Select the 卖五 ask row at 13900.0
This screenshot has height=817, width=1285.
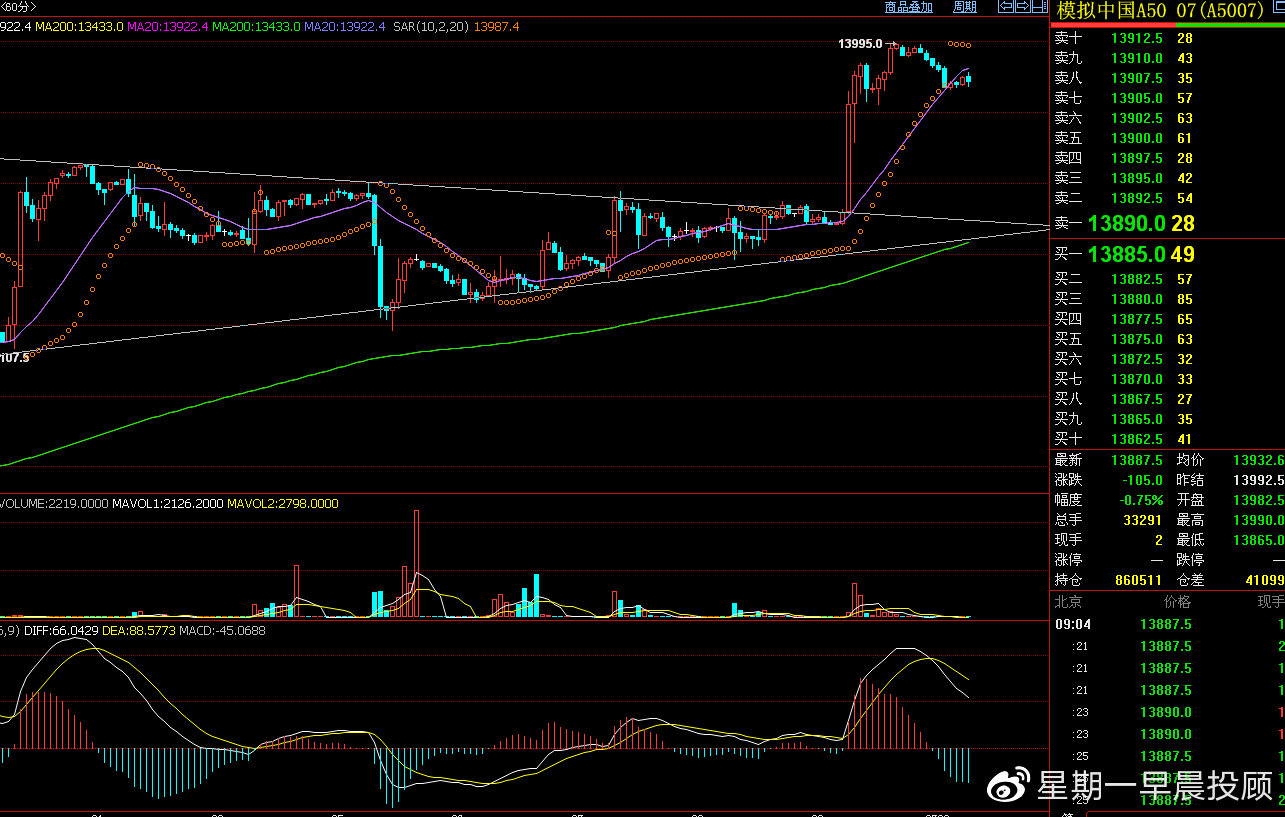point(1167,138)
